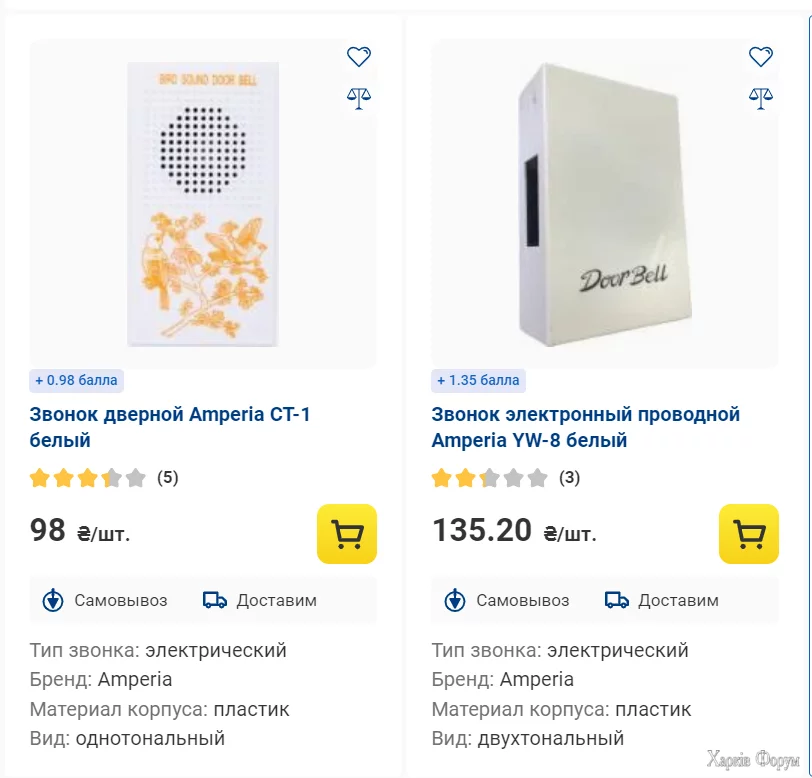Viewport: 812px width, 778px height.
Task: Click pickup icon for Amperia YW-8
Action: [455, 600]
